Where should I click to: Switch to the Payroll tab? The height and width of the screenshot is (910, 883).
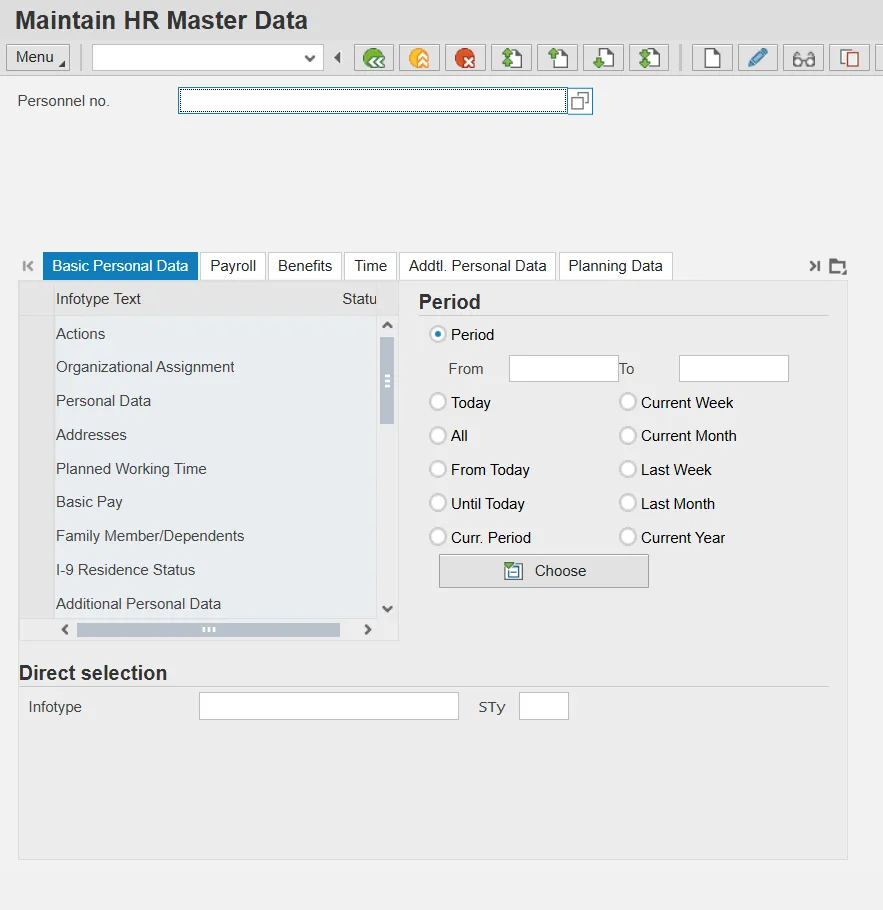coord(233,266)
